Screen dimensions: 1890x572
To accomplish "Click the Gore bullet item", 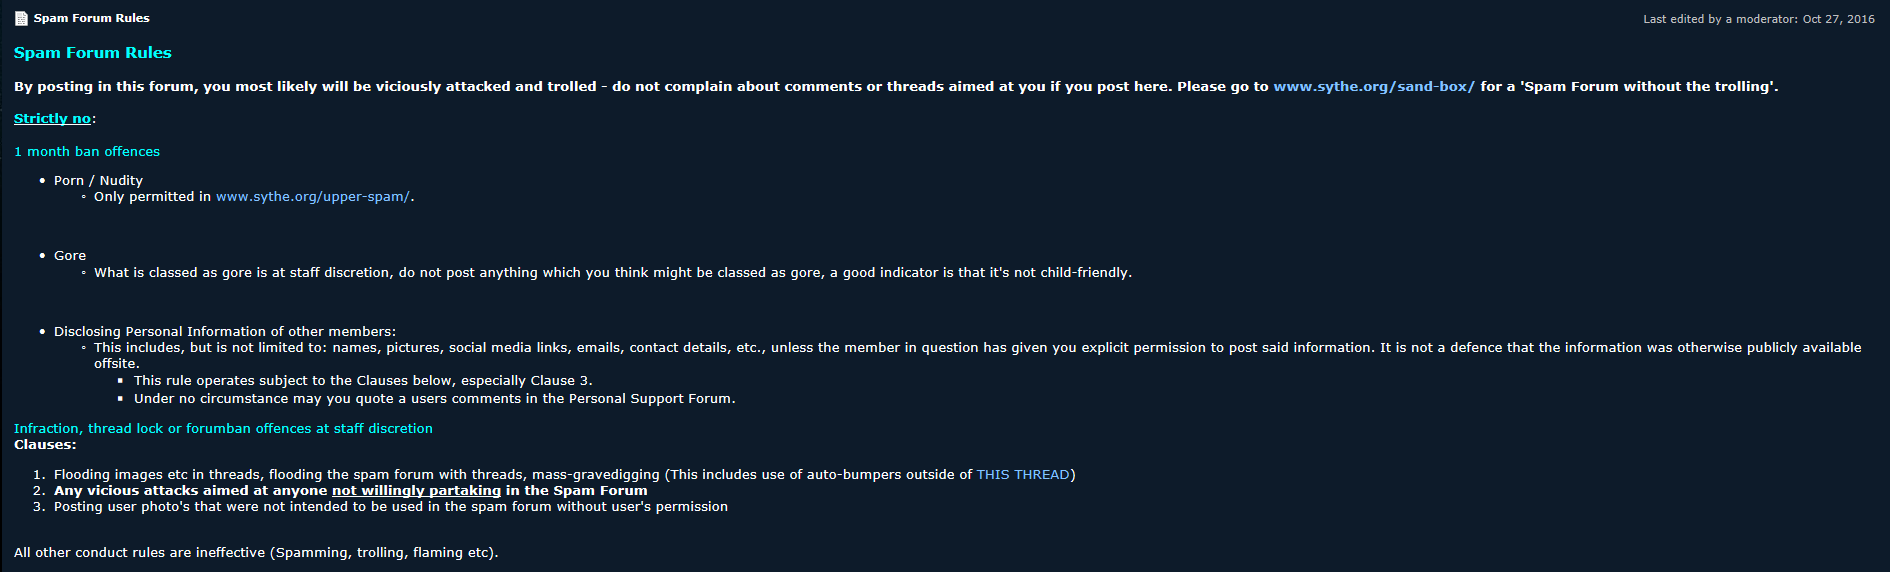I will pyautogui.click(x=70, y=256).
